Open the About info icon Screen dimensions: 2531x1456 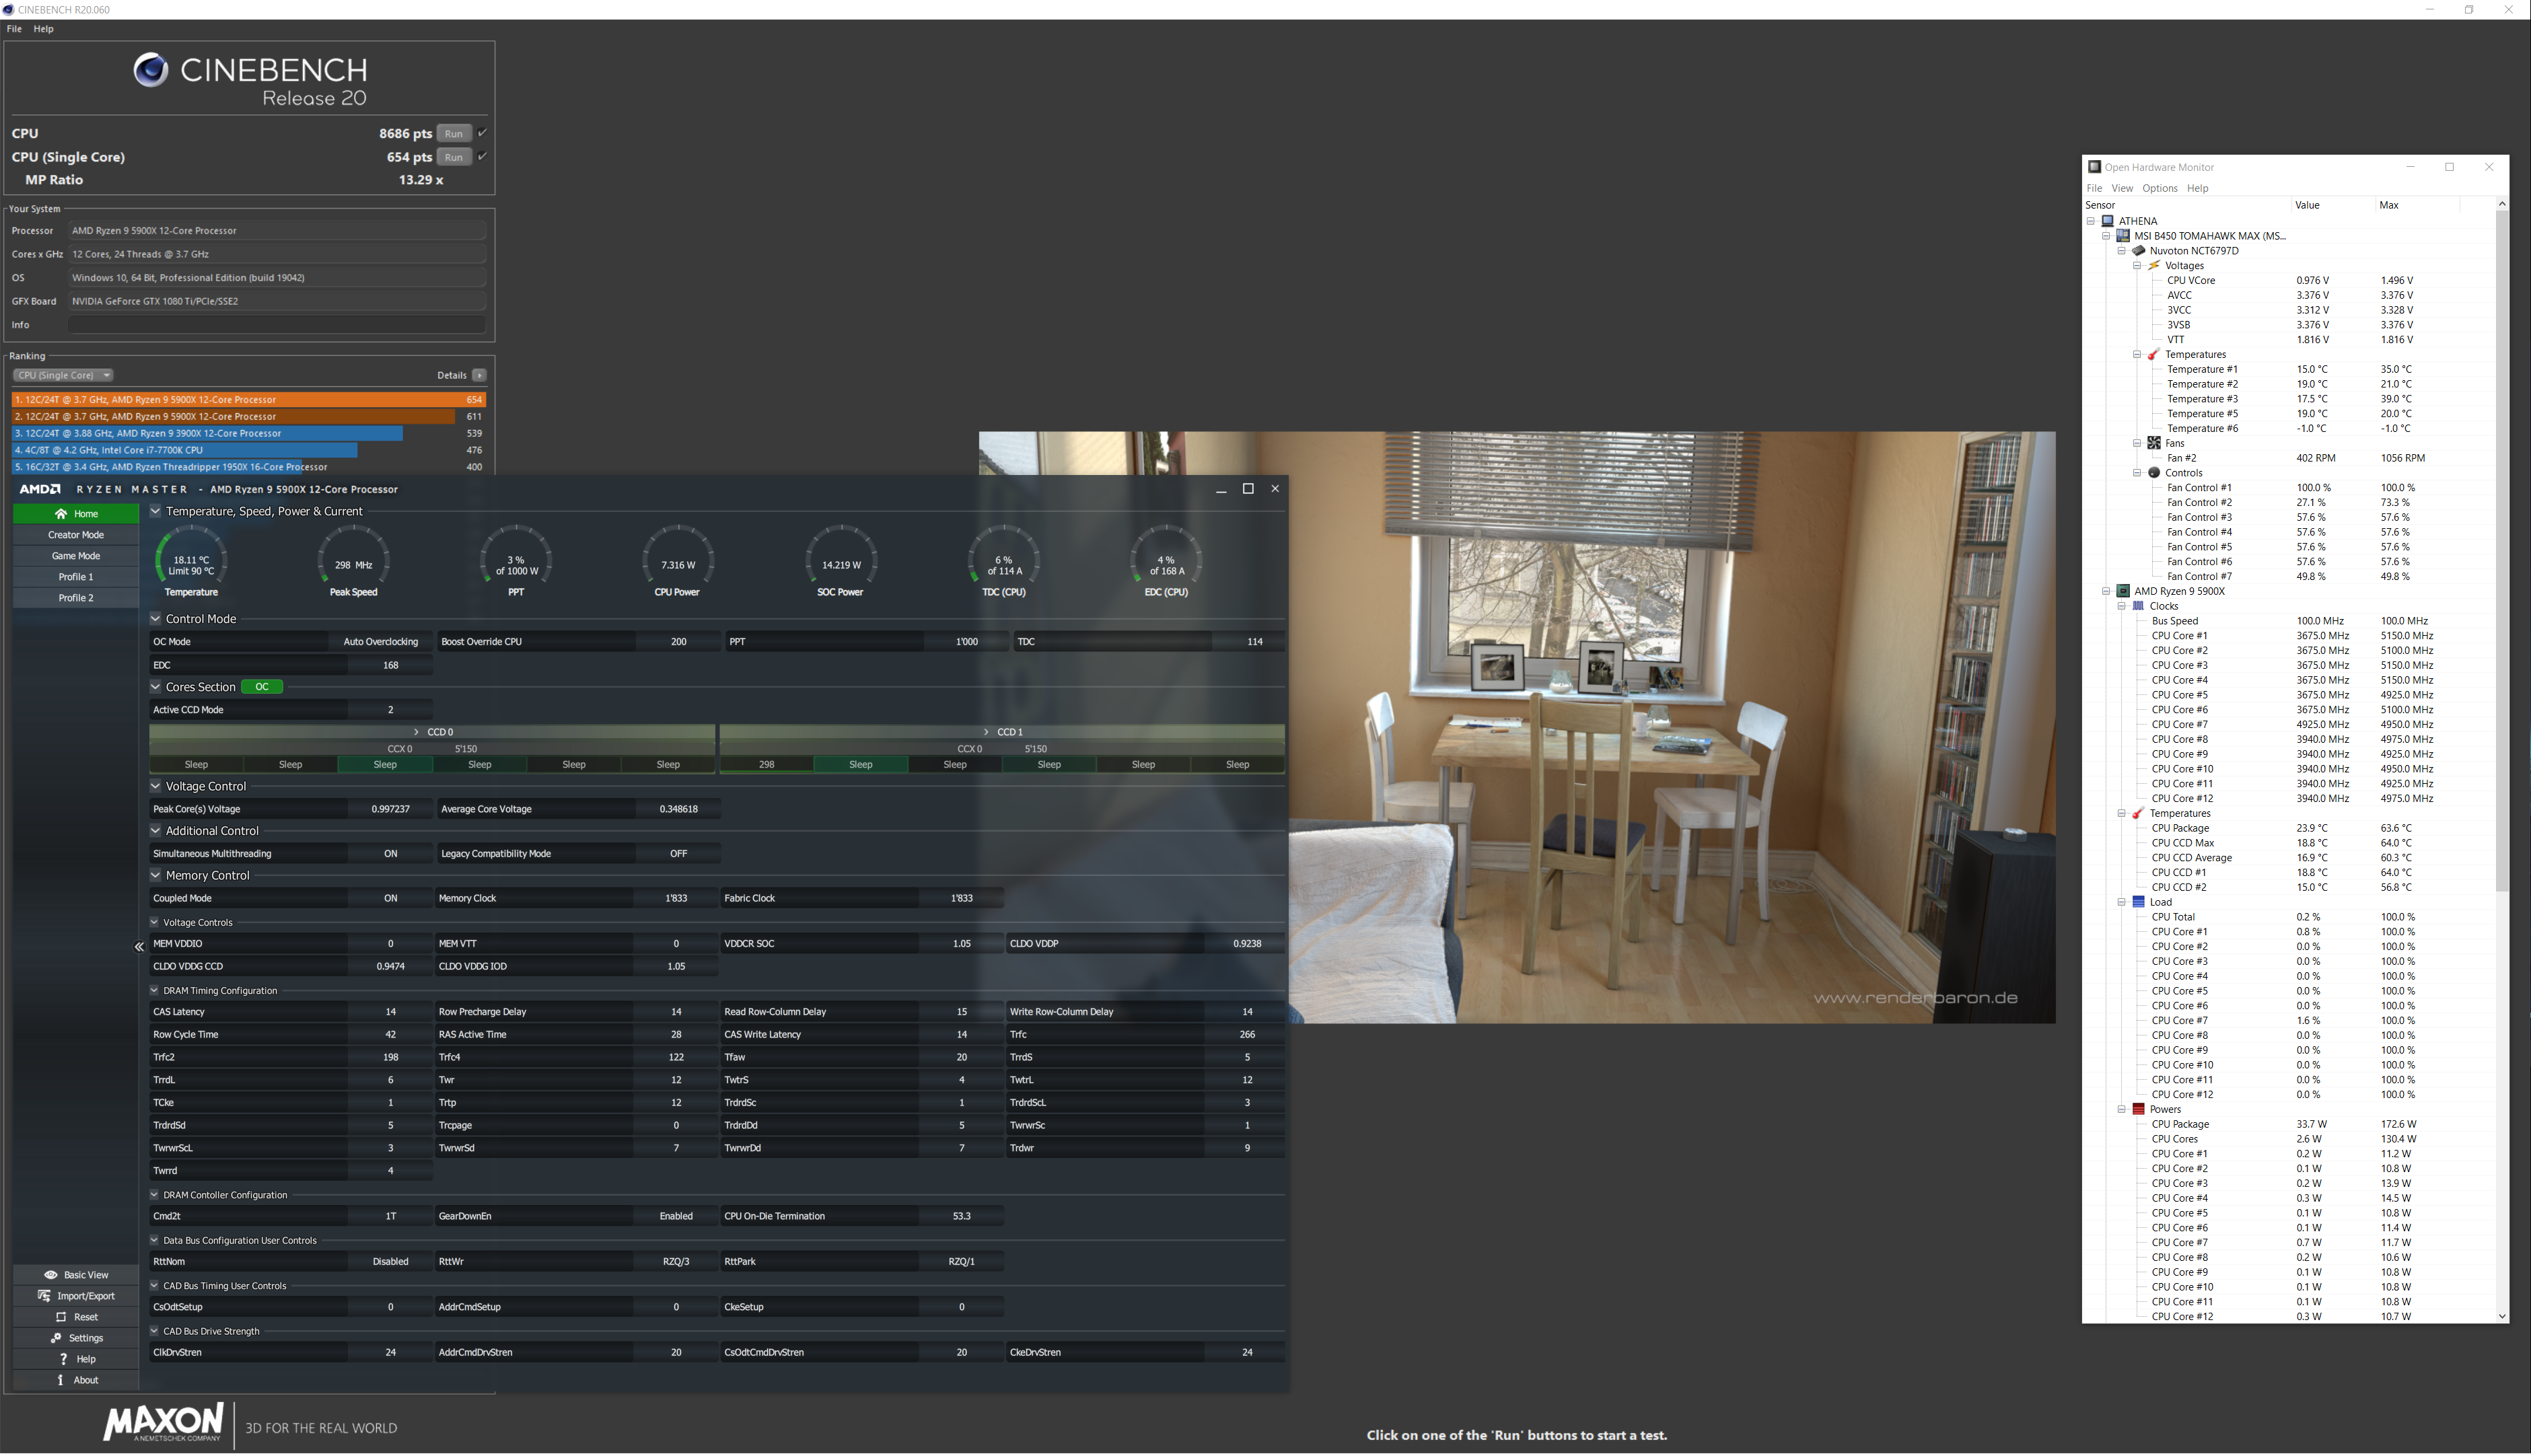coord(60,1380)
